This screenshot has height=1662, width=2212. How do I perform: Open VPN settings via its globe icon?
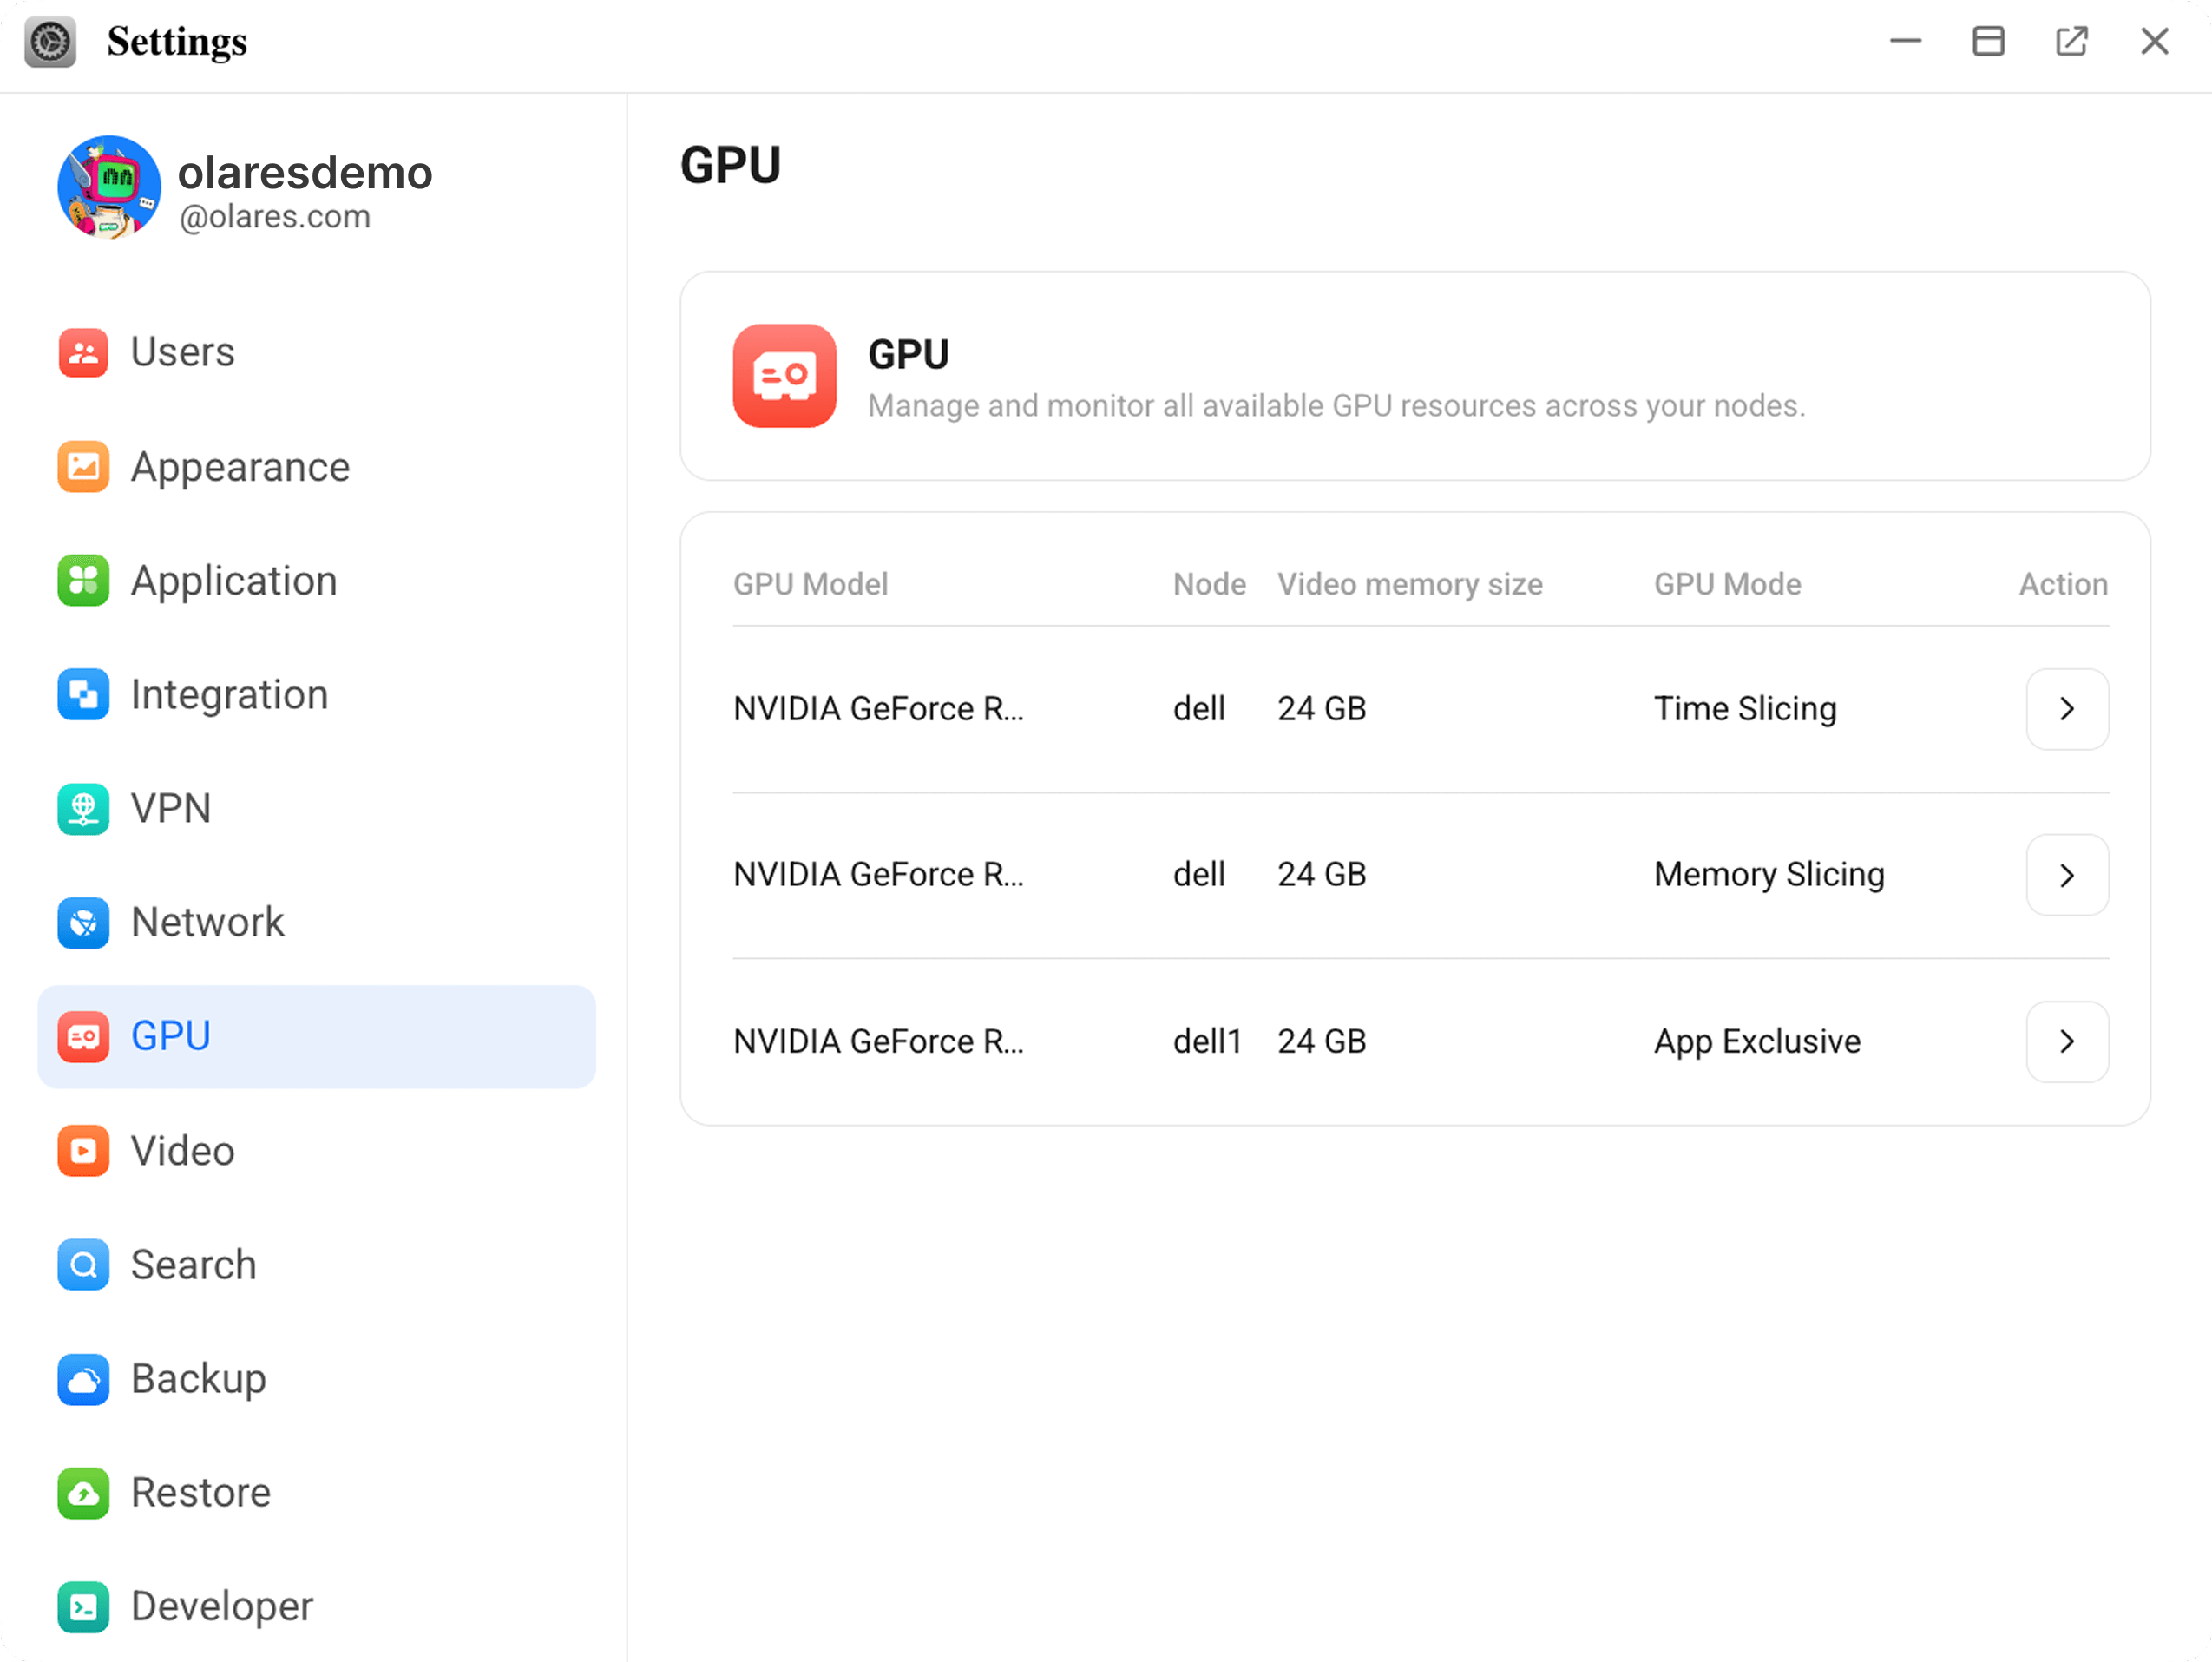pos(84,808)
